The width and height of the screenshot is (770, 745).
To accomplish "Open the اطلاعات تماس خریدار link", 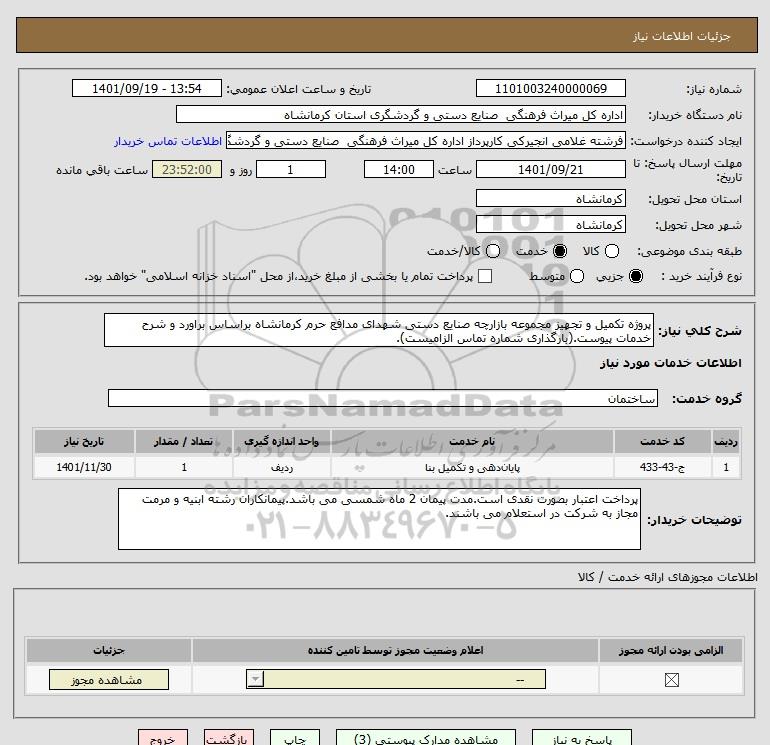I will point(168,141).
